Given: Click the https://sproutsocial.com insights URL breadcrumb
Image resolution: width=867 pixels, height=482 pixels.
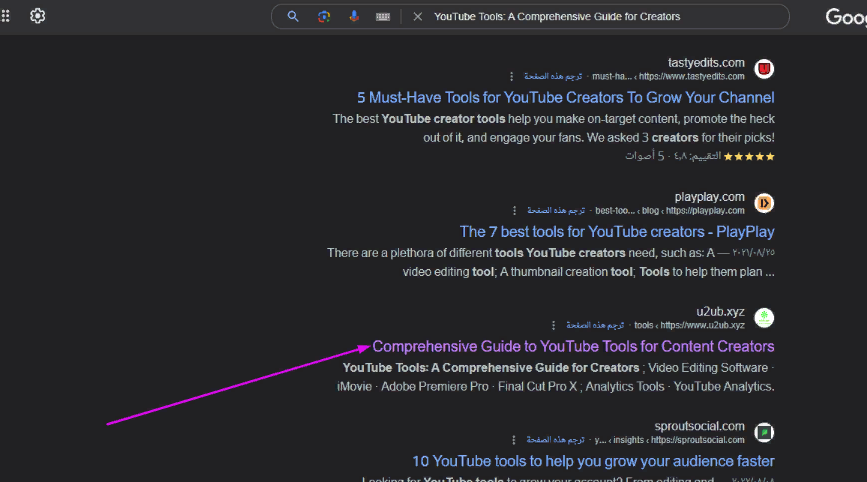Looking at the screenshot, I should 670,440.
